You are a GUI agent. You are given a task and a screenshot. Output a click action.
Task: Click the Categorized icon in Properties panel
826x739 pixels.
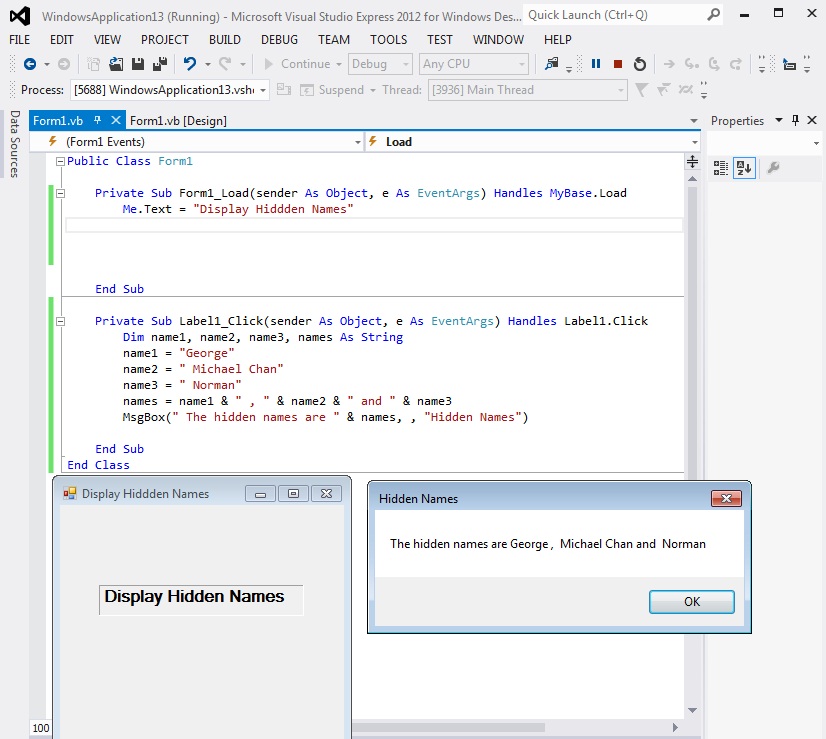(x=721, y=168)
